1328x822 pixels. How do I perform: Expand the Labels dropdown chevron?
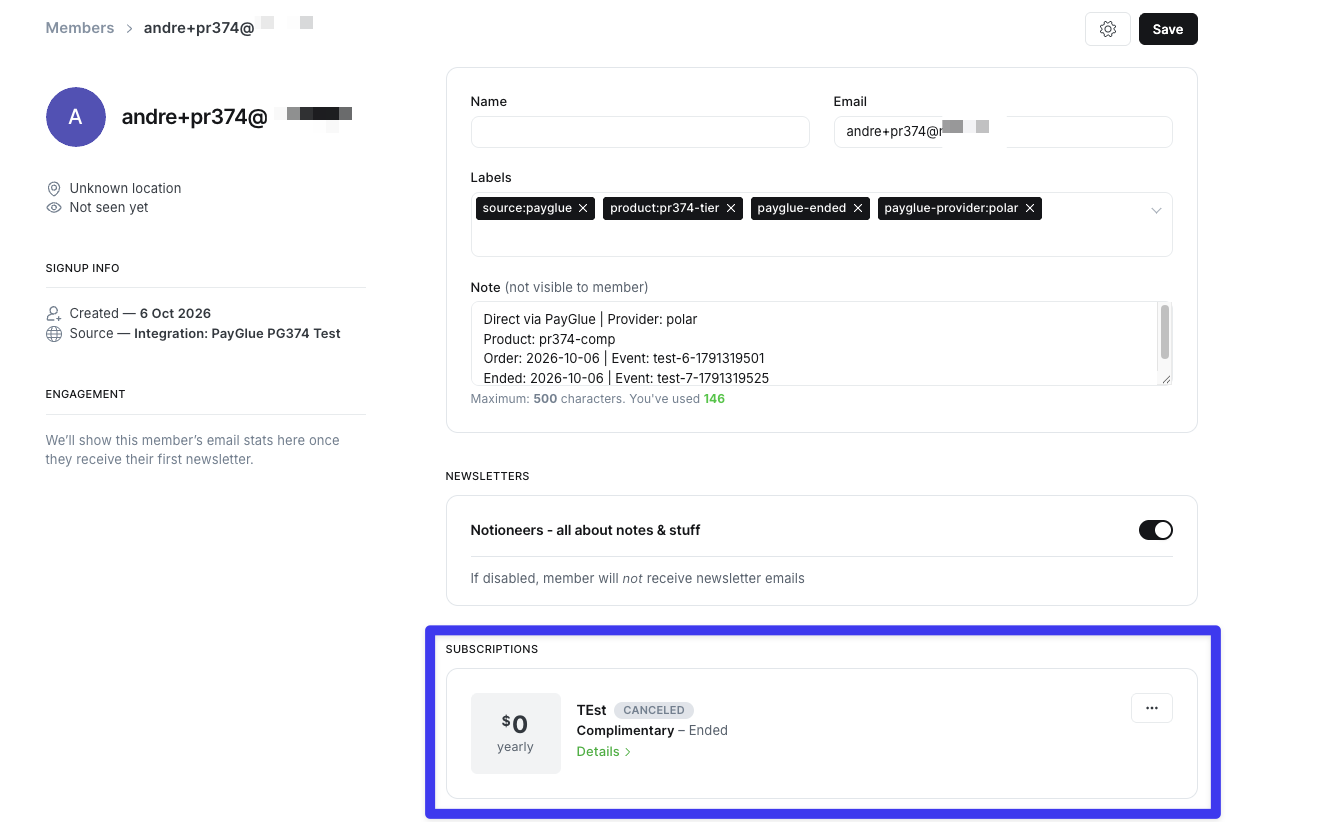[x=1156, y=210]
